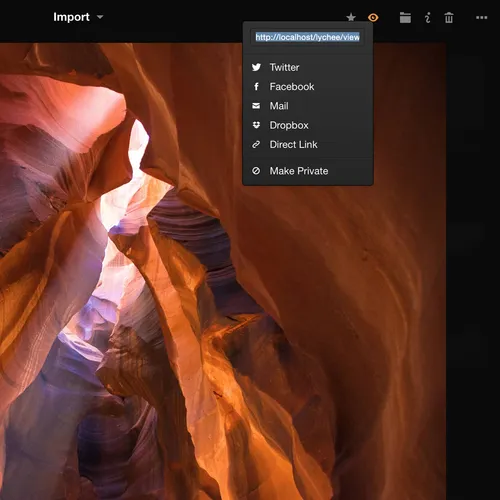Click the Twitter bird icon

256,67
